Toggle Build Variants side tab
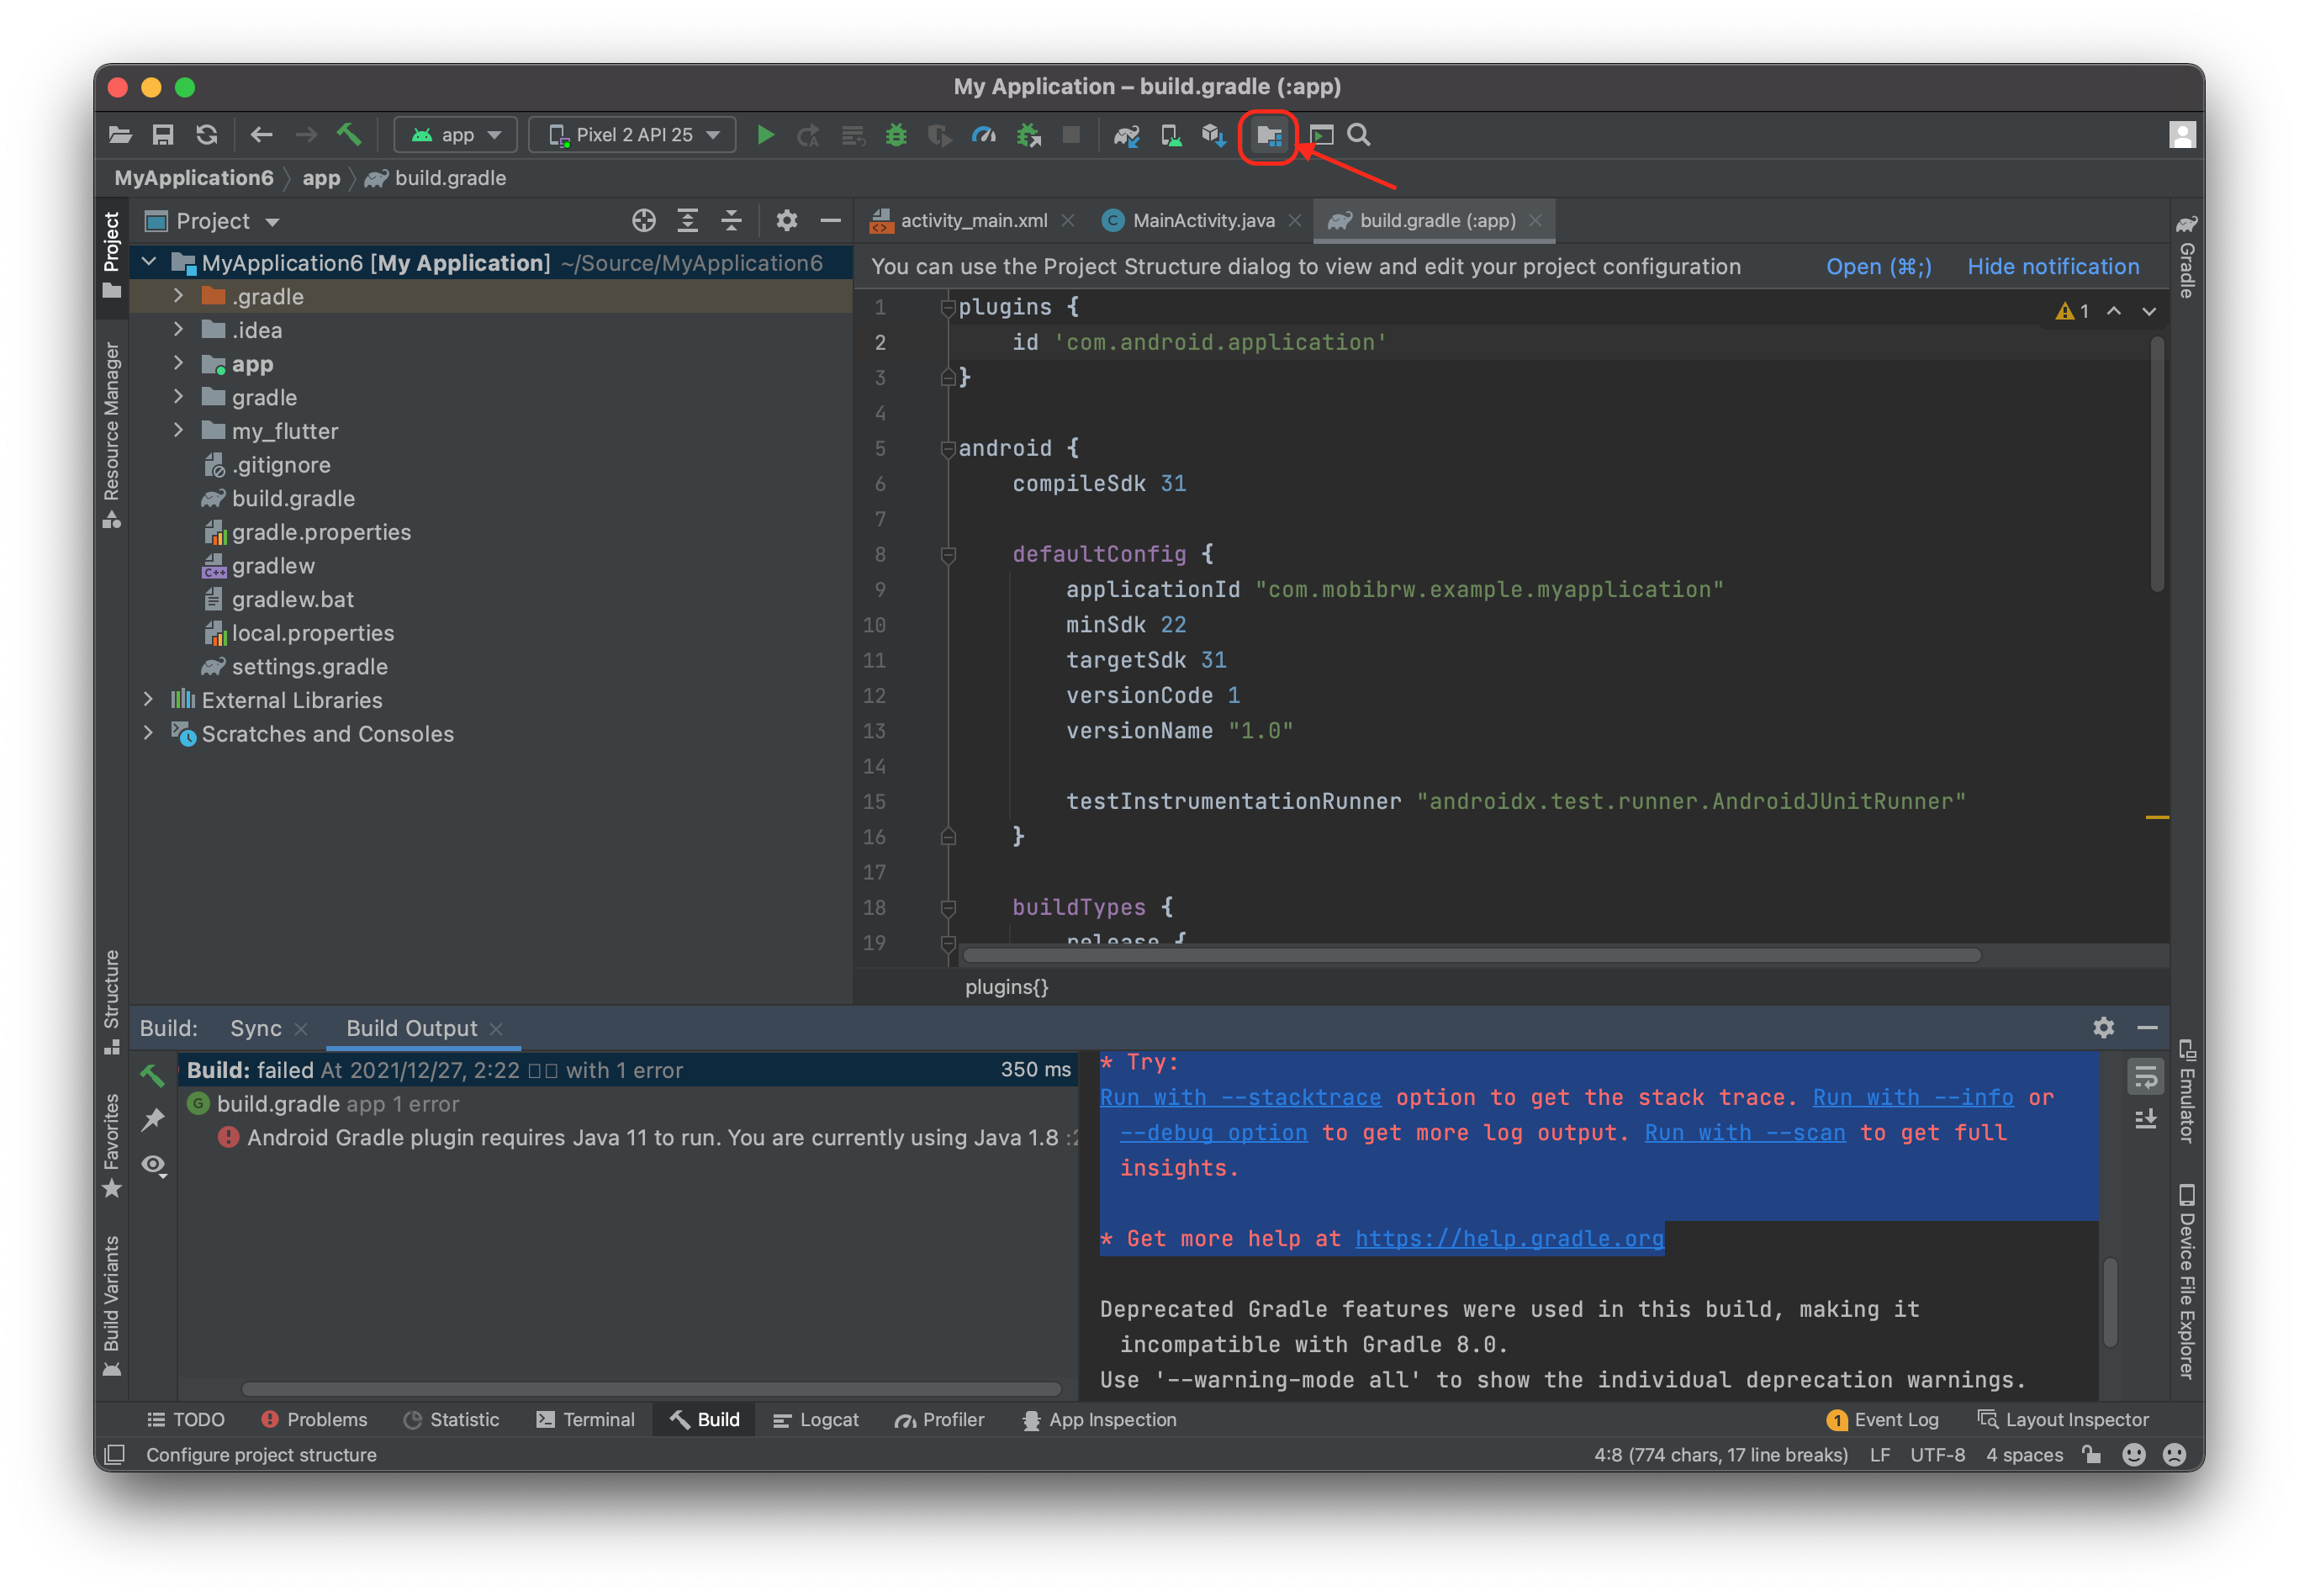The width and height of the screenshot is (2299, 1596). pyautogui.click(x=112, y=1306)
